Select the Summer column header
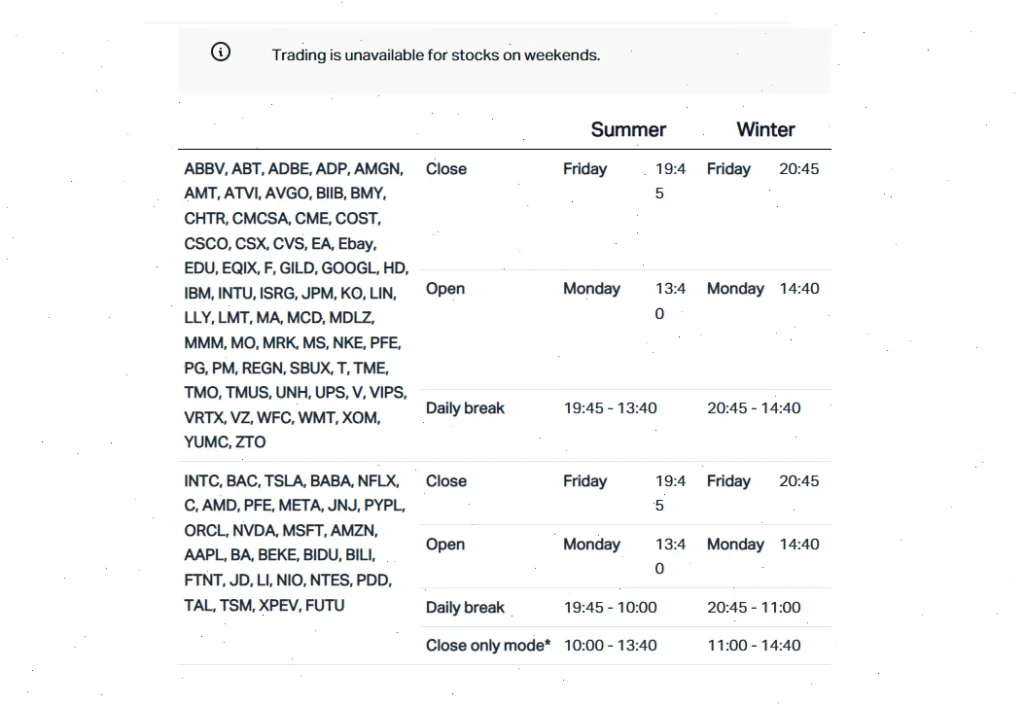Screen dimensions: 1024x705 (628, 129)
